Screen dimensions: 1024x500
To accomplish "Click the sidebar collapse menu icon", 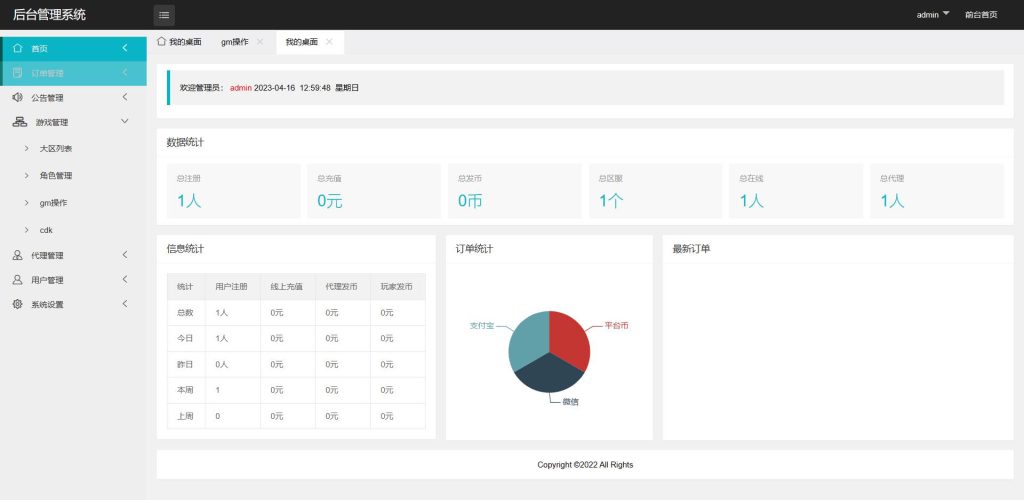I will click(164, 15).
